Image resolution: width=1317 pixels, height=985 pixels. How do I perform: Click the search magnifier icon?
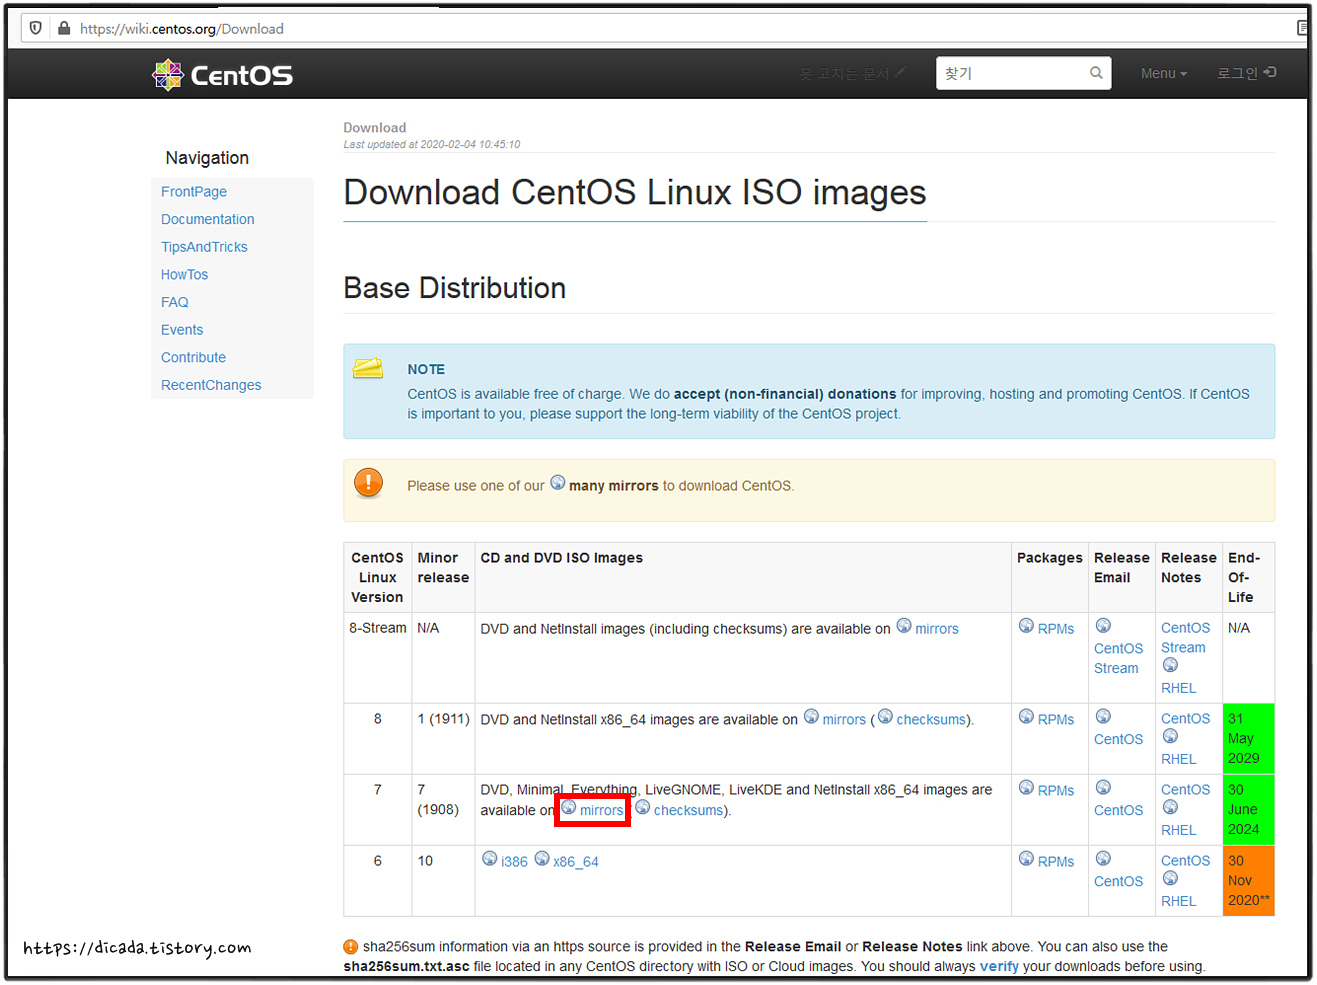1096,73
